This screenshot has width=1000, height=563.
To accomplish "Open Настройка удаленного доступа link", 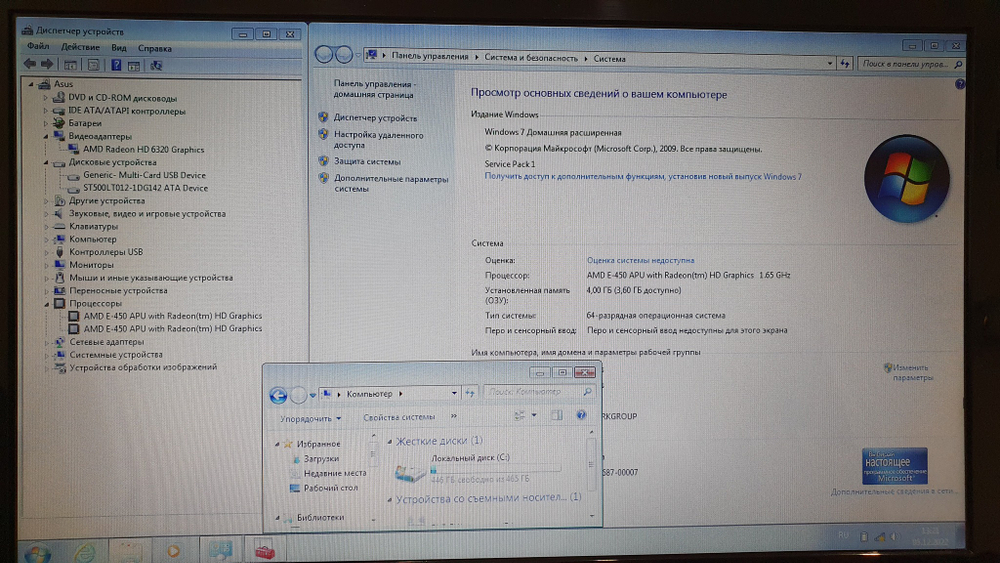I will 378,140.
